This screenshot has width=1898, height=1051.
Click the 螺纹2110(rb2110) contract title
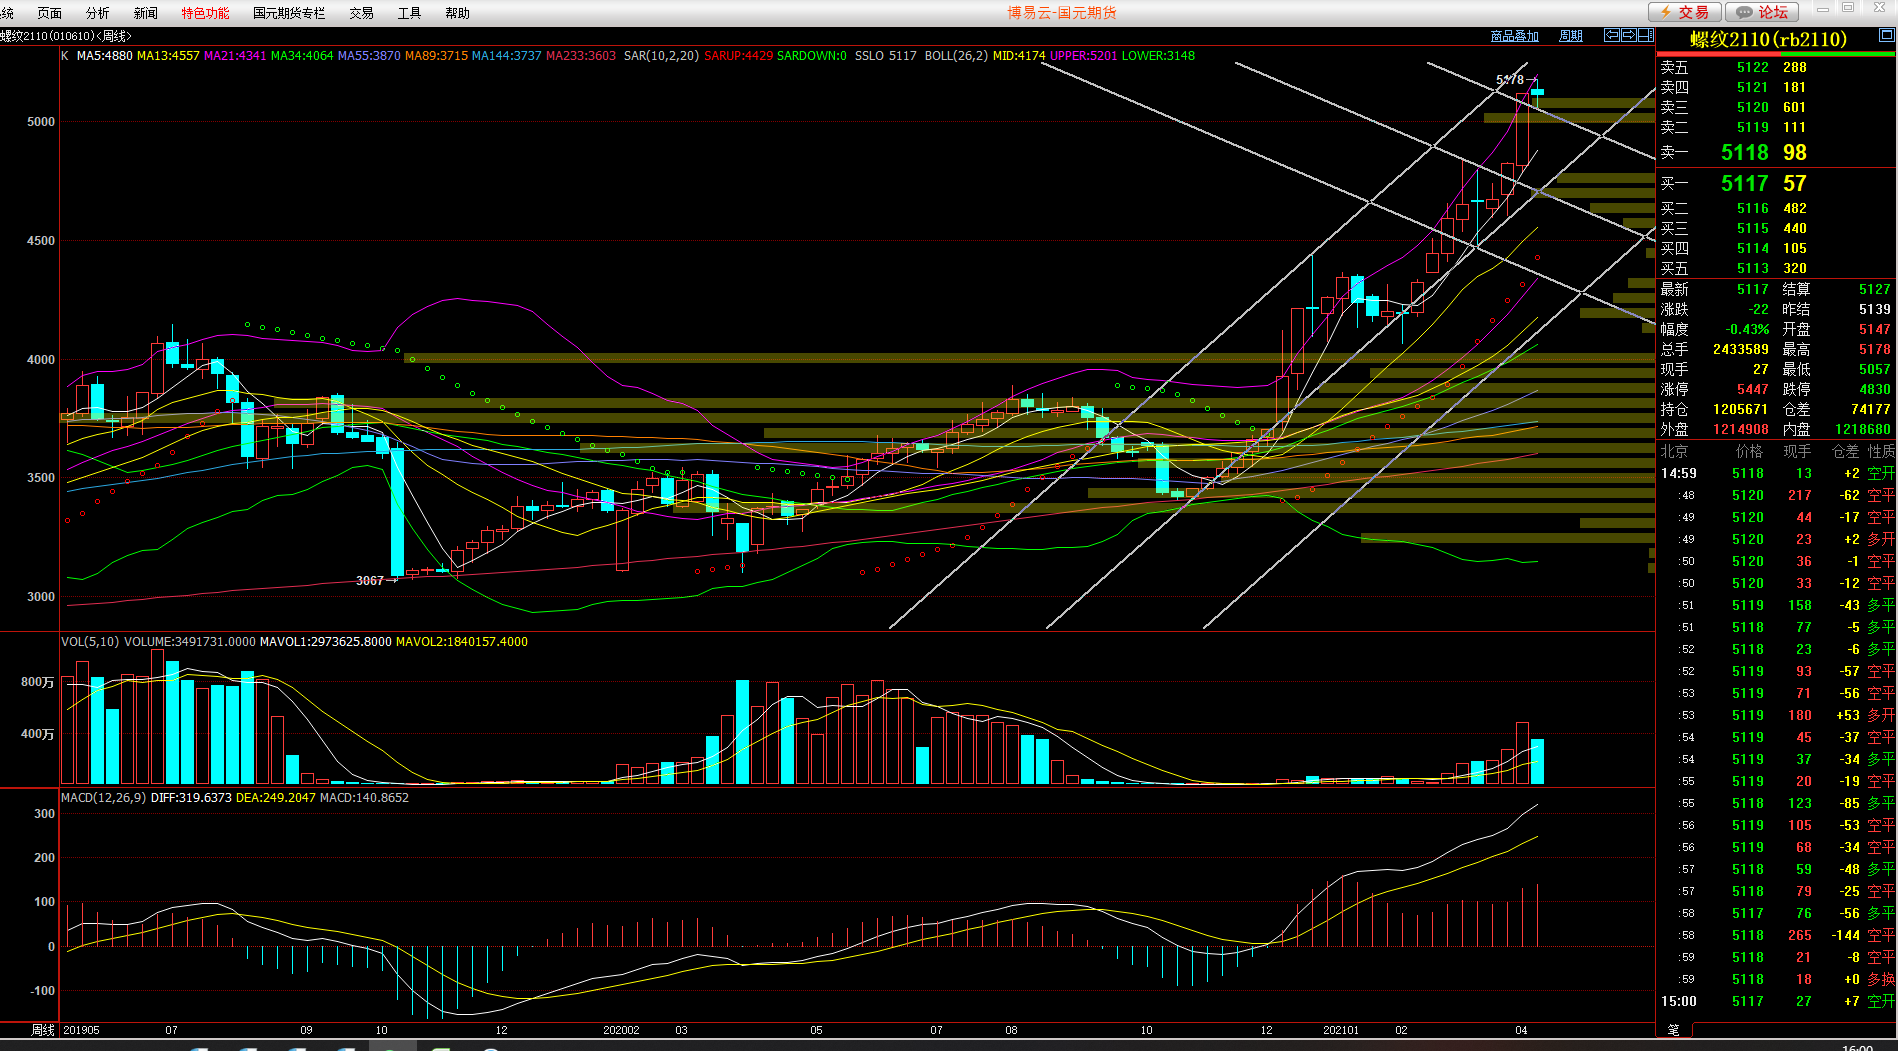1768,39
